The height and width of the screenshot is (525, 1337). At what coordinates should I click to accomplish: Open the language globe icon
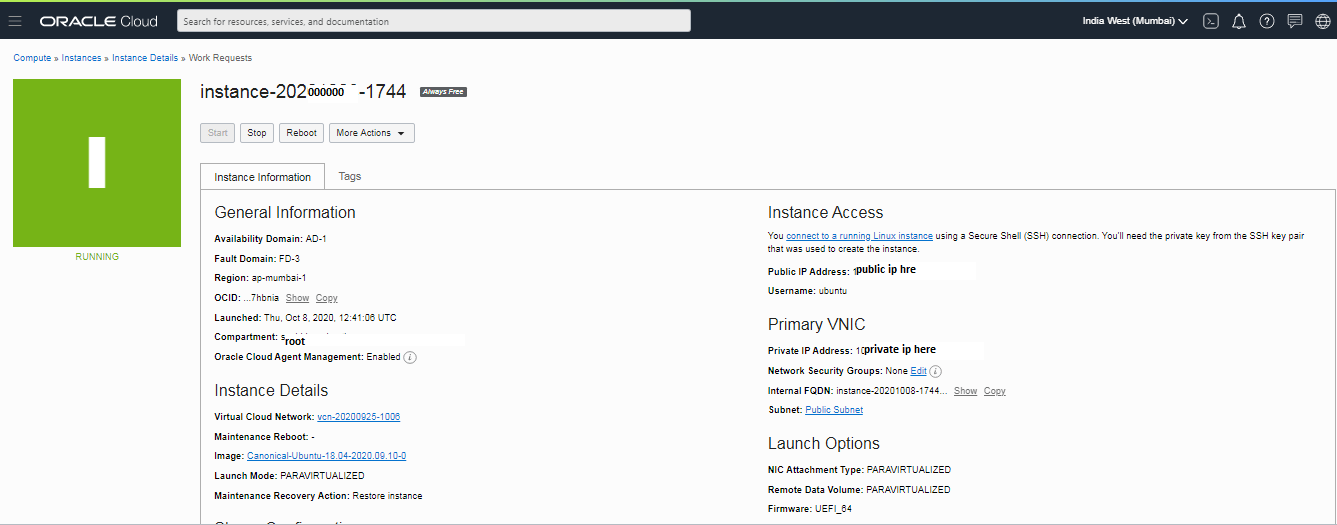point(1323,21)
